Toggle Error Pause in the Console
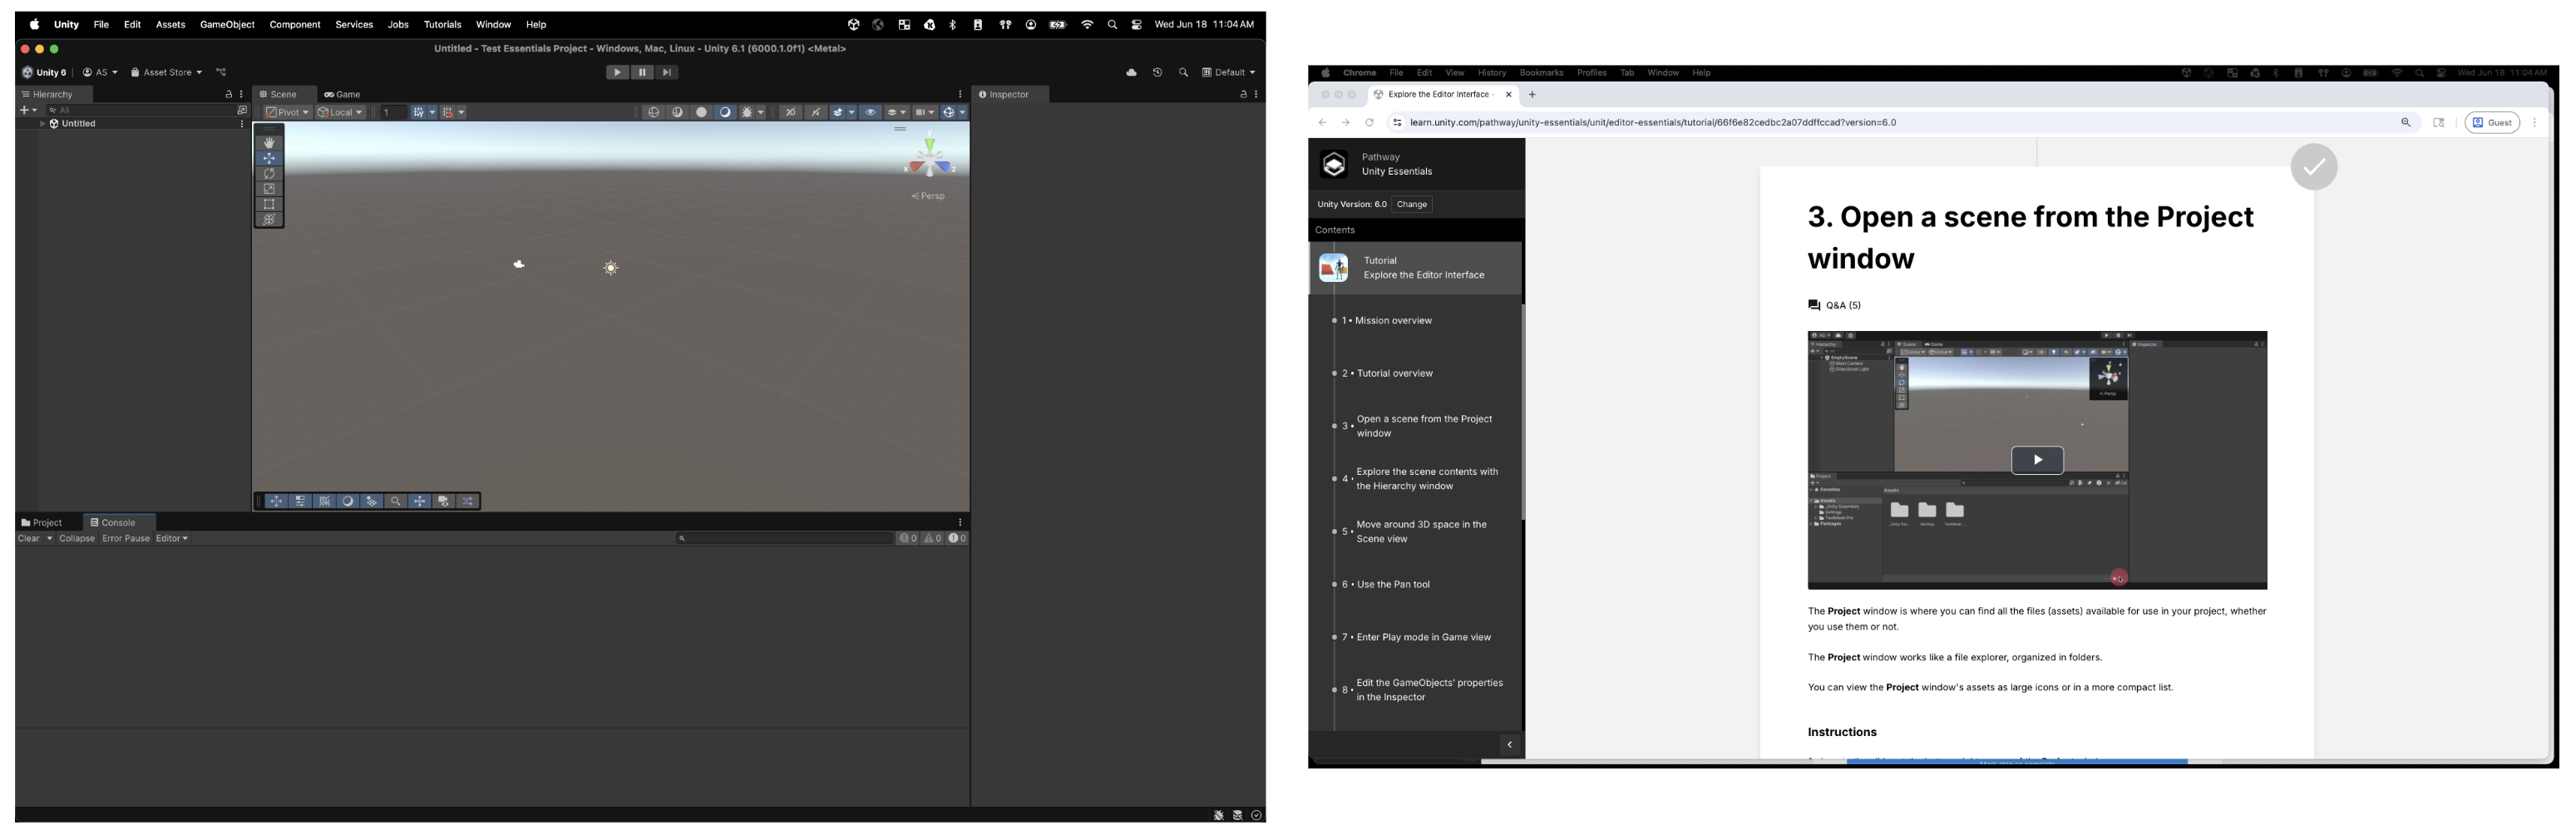2576x840 pixels. [126, 538]
